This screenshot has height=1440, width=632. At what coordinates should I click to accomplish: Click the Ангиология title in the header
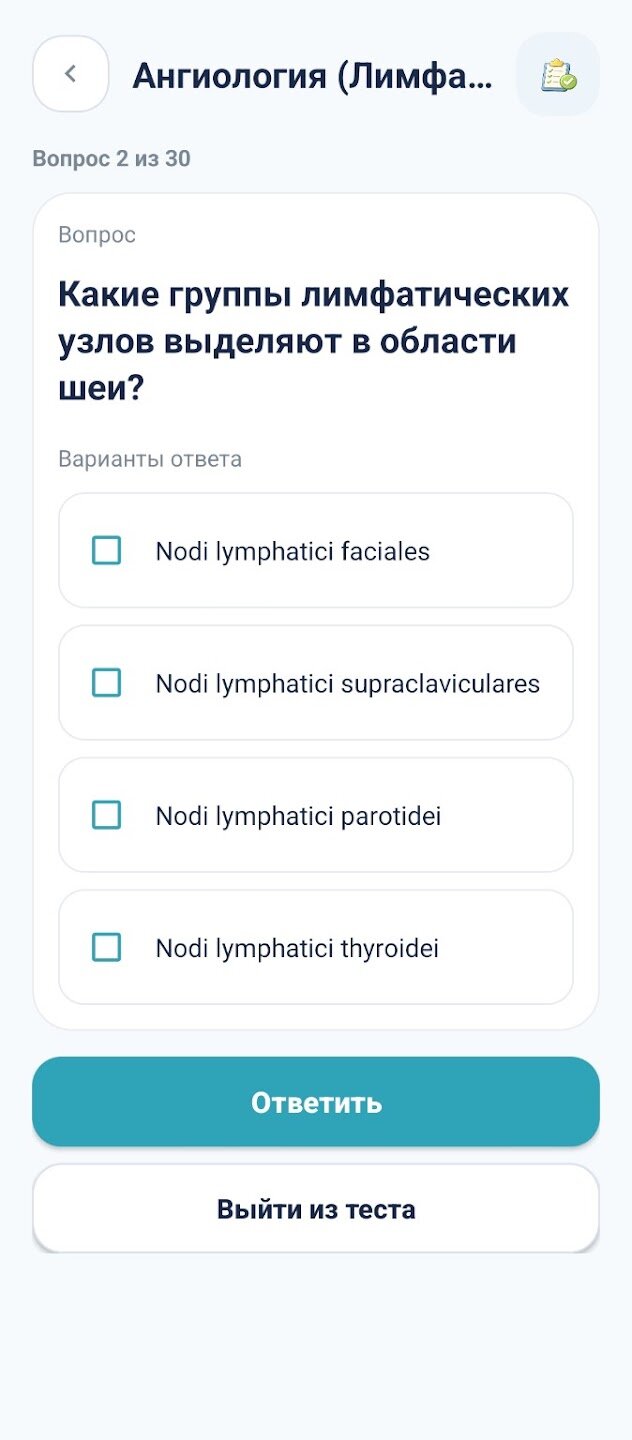pyautogui.click(x=313, y=76)
